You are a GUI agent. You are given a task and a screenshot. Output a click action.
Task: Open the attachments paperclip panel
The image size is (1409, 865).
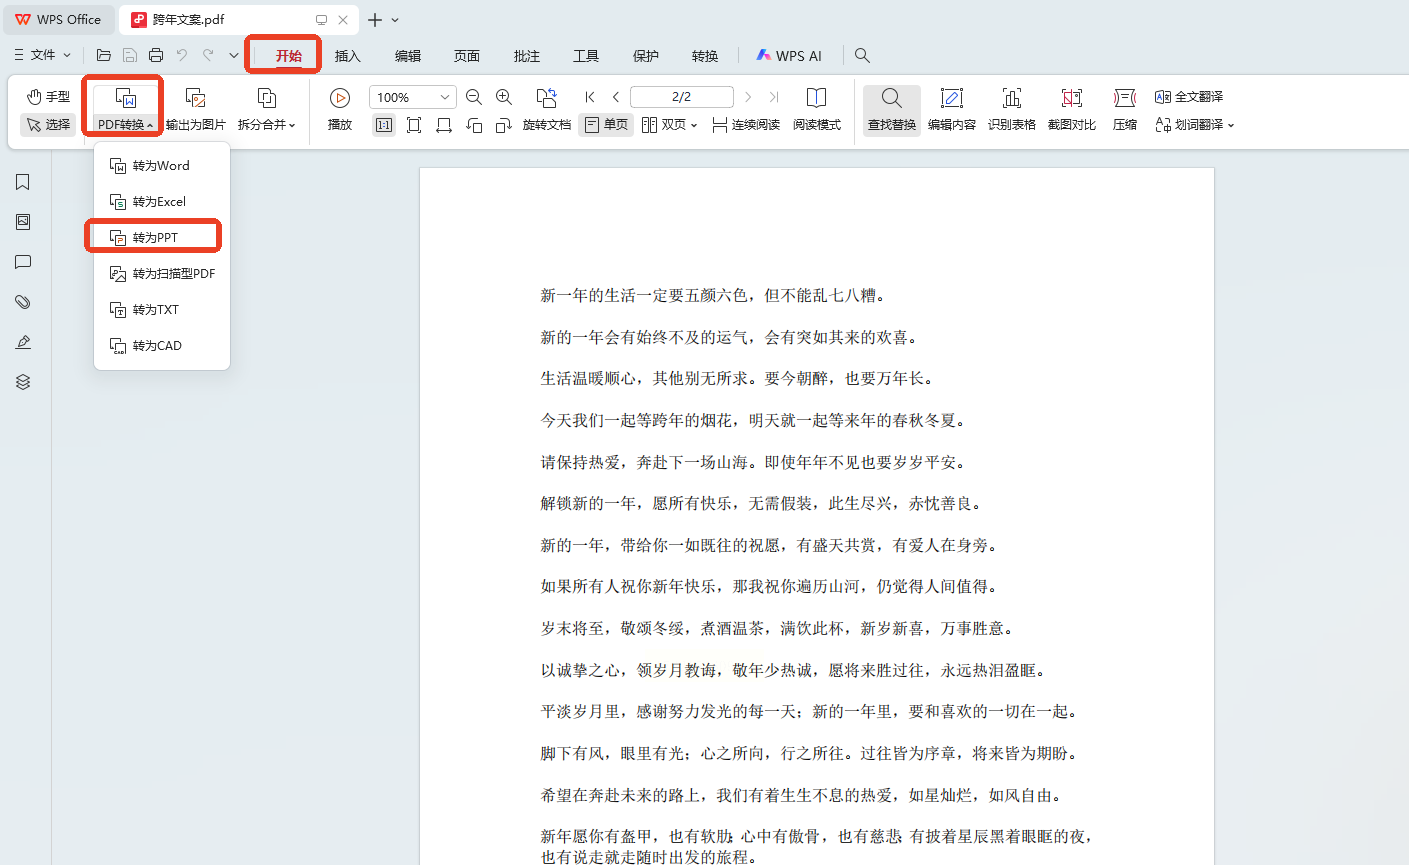coord(23,302)
